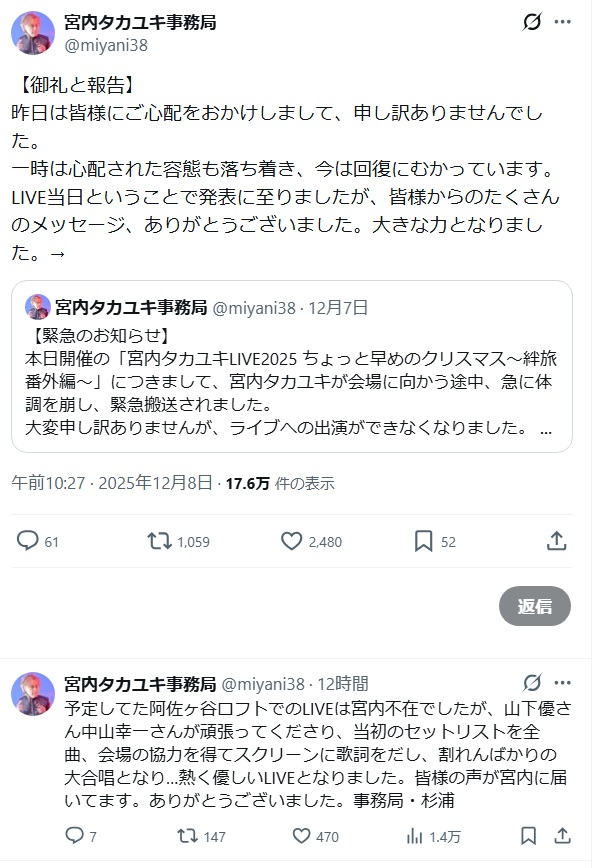
Task: Like the reply post with 470 likes
Action: (x=300, y=836)
